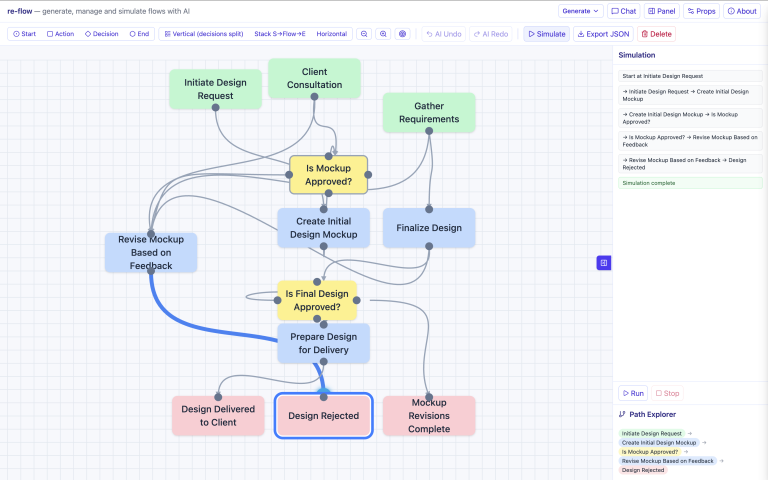
Task: Run the simulation
Action: coord(633,393)
